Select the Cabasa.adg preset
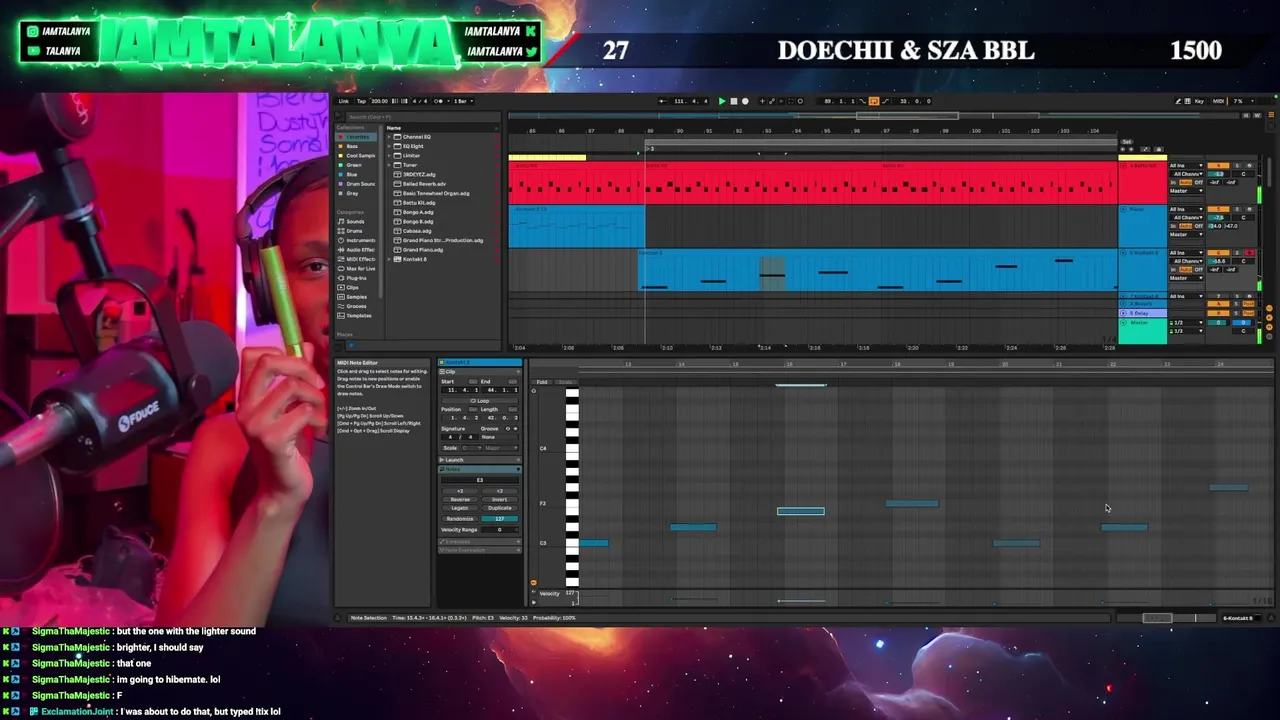1280x720 pixels. tap(417, 231)
